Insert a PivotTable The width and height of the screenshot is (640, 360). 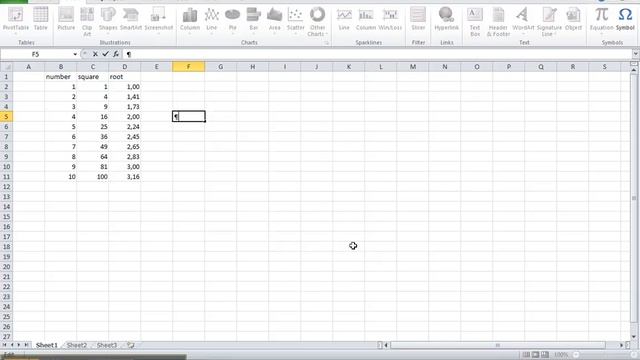[16, 20]
